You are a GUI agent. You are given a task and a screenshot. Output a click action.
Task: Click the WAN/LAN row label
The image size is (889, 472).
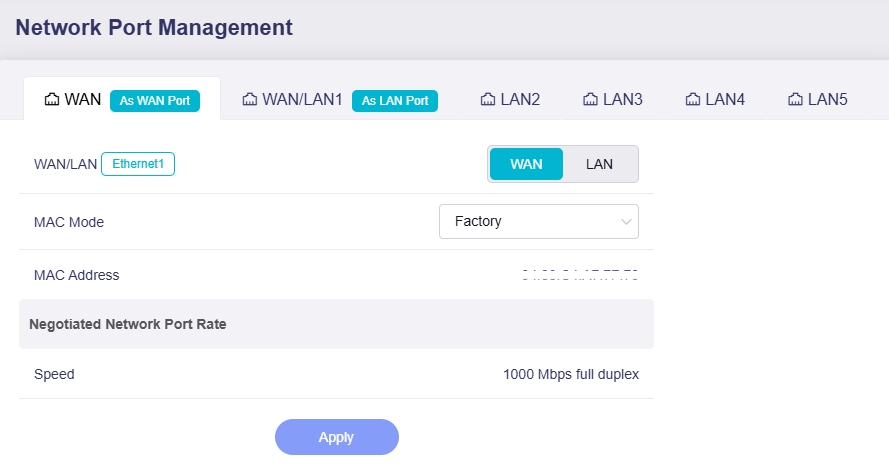[65, 164]
